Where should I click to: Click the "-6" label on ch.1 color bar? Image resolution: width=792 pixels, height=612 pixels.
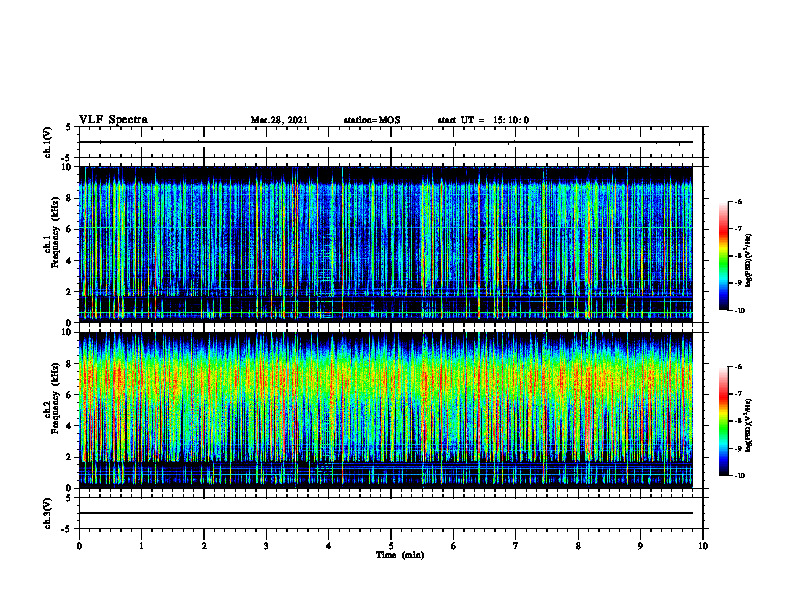point(738,201)
